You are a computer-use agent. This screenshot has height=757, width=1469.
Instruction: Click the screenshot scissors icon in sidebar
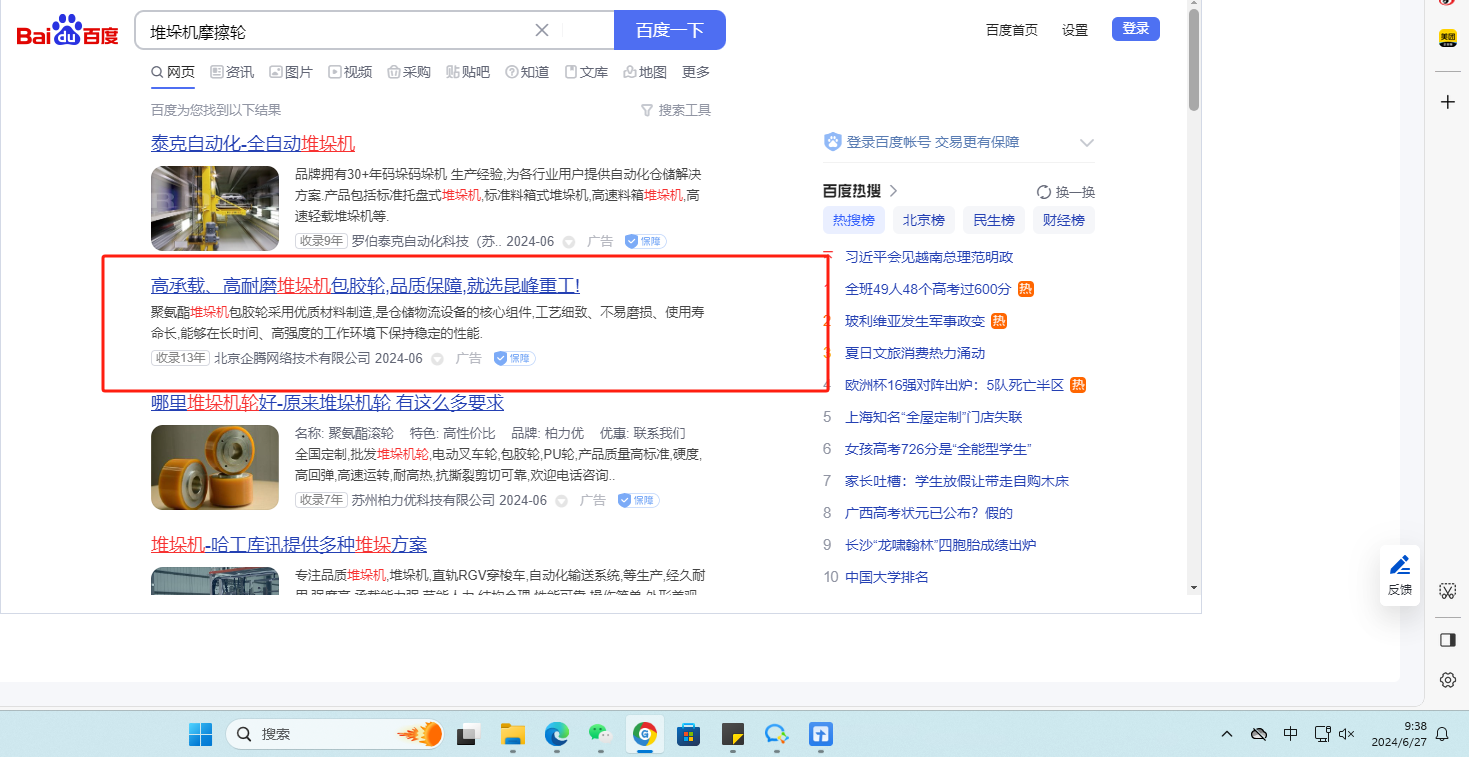click(1447, 591)
